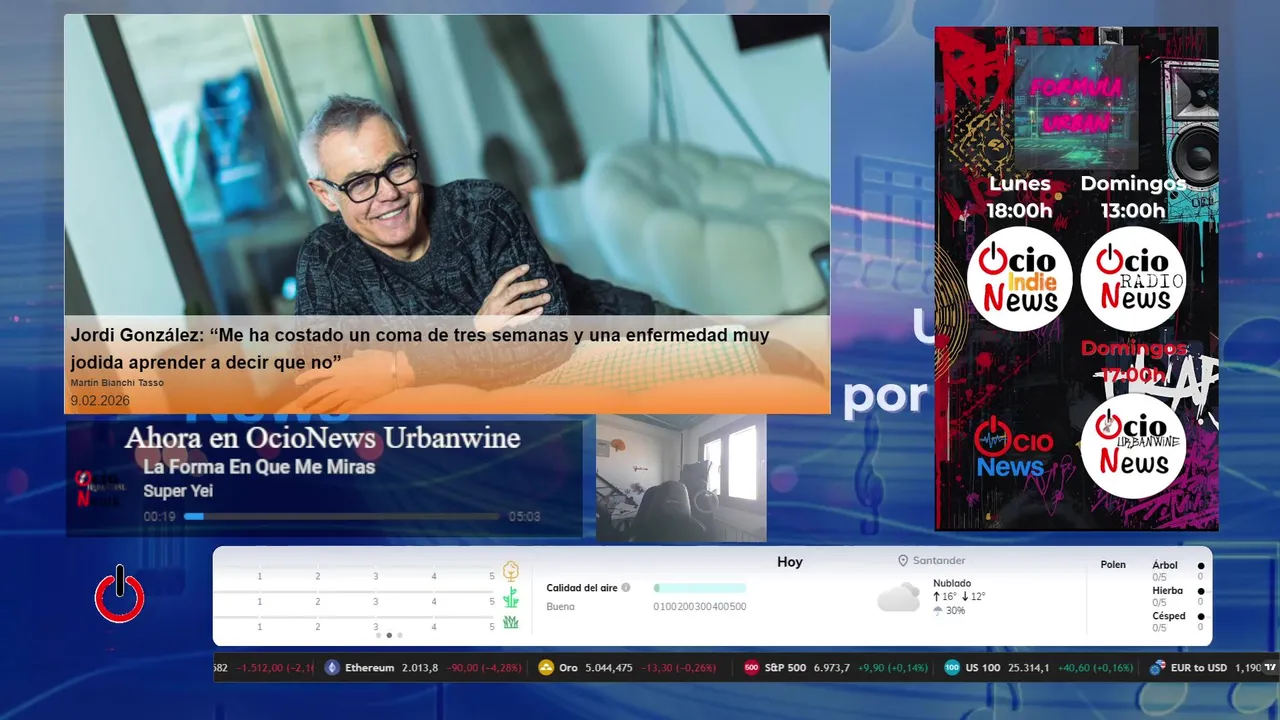Click the elapsed time 00:19
This screenshot has width=1280, height=720.
pyautogui.click(x=159, y=517)
